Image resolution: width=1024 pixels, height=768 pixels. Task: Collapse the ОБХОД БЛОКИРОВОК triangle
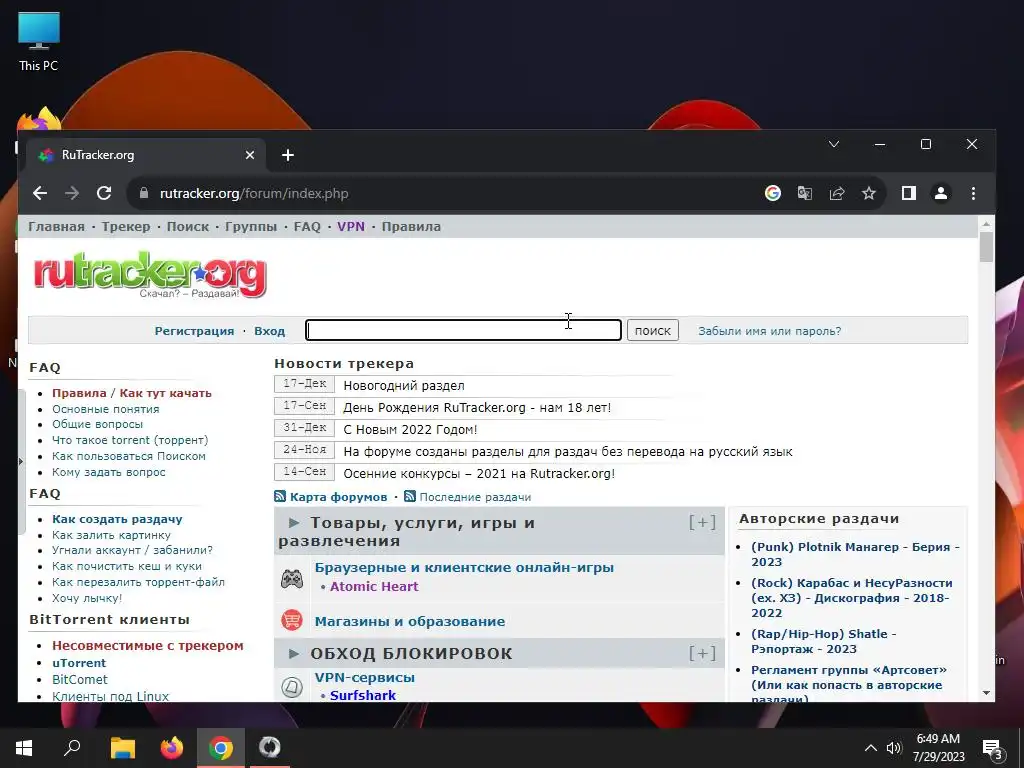(x=294, y=654)
